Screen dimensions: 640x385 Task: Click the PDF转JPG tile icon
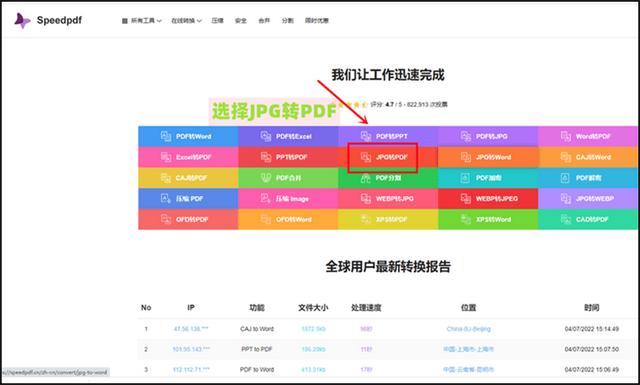click(466, 136)
